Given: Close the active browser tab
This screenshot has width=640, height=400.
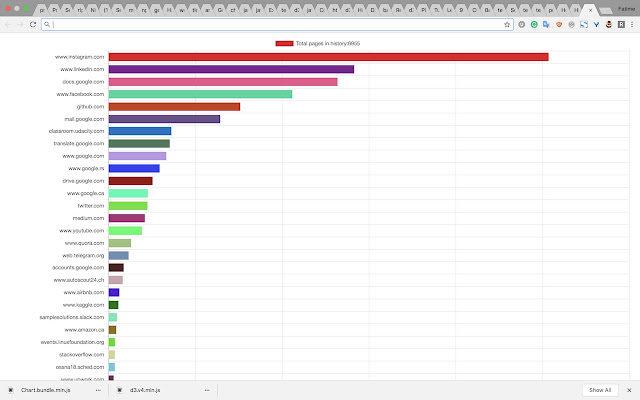Looking at the screenshot, I should point(590,10).
